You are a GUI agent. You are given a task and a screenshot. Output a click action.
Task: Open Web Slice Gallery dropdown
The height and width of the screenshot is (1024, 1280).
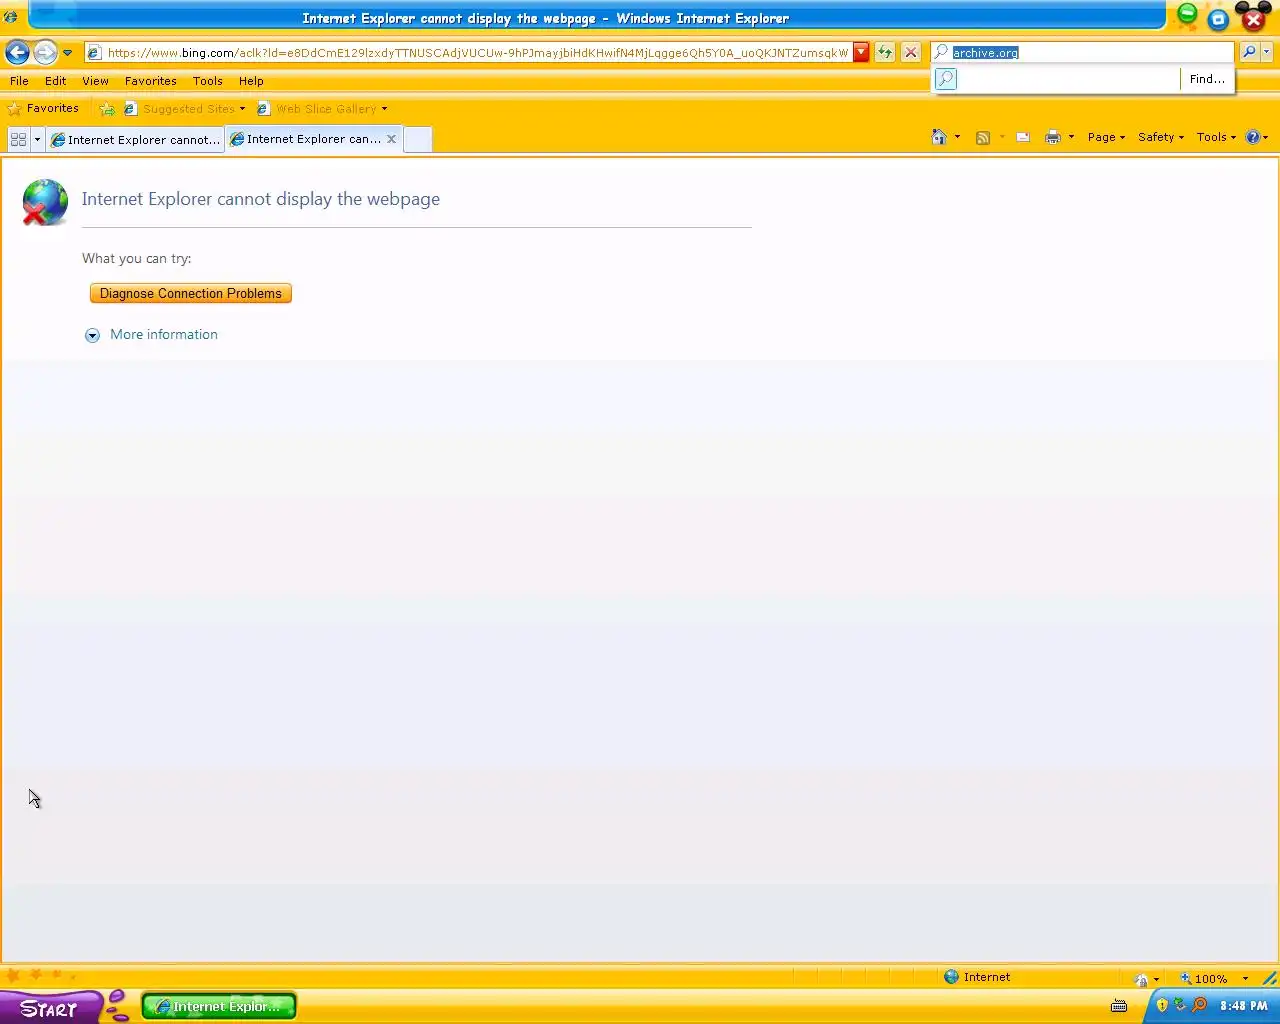(x=322, y=109)
